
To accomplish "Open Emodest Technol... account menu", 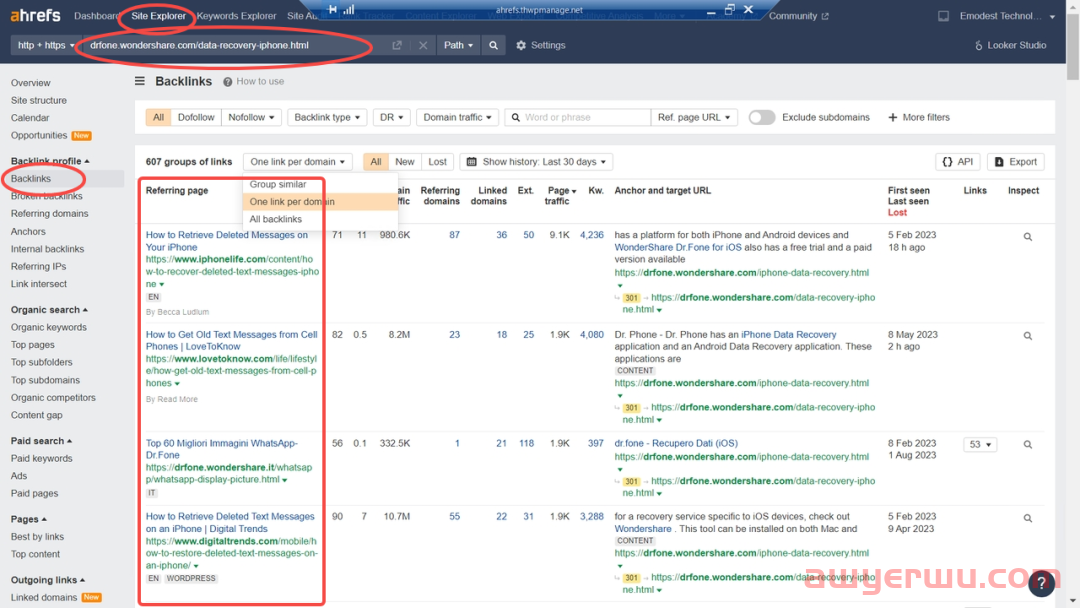I will (1007, 16).
